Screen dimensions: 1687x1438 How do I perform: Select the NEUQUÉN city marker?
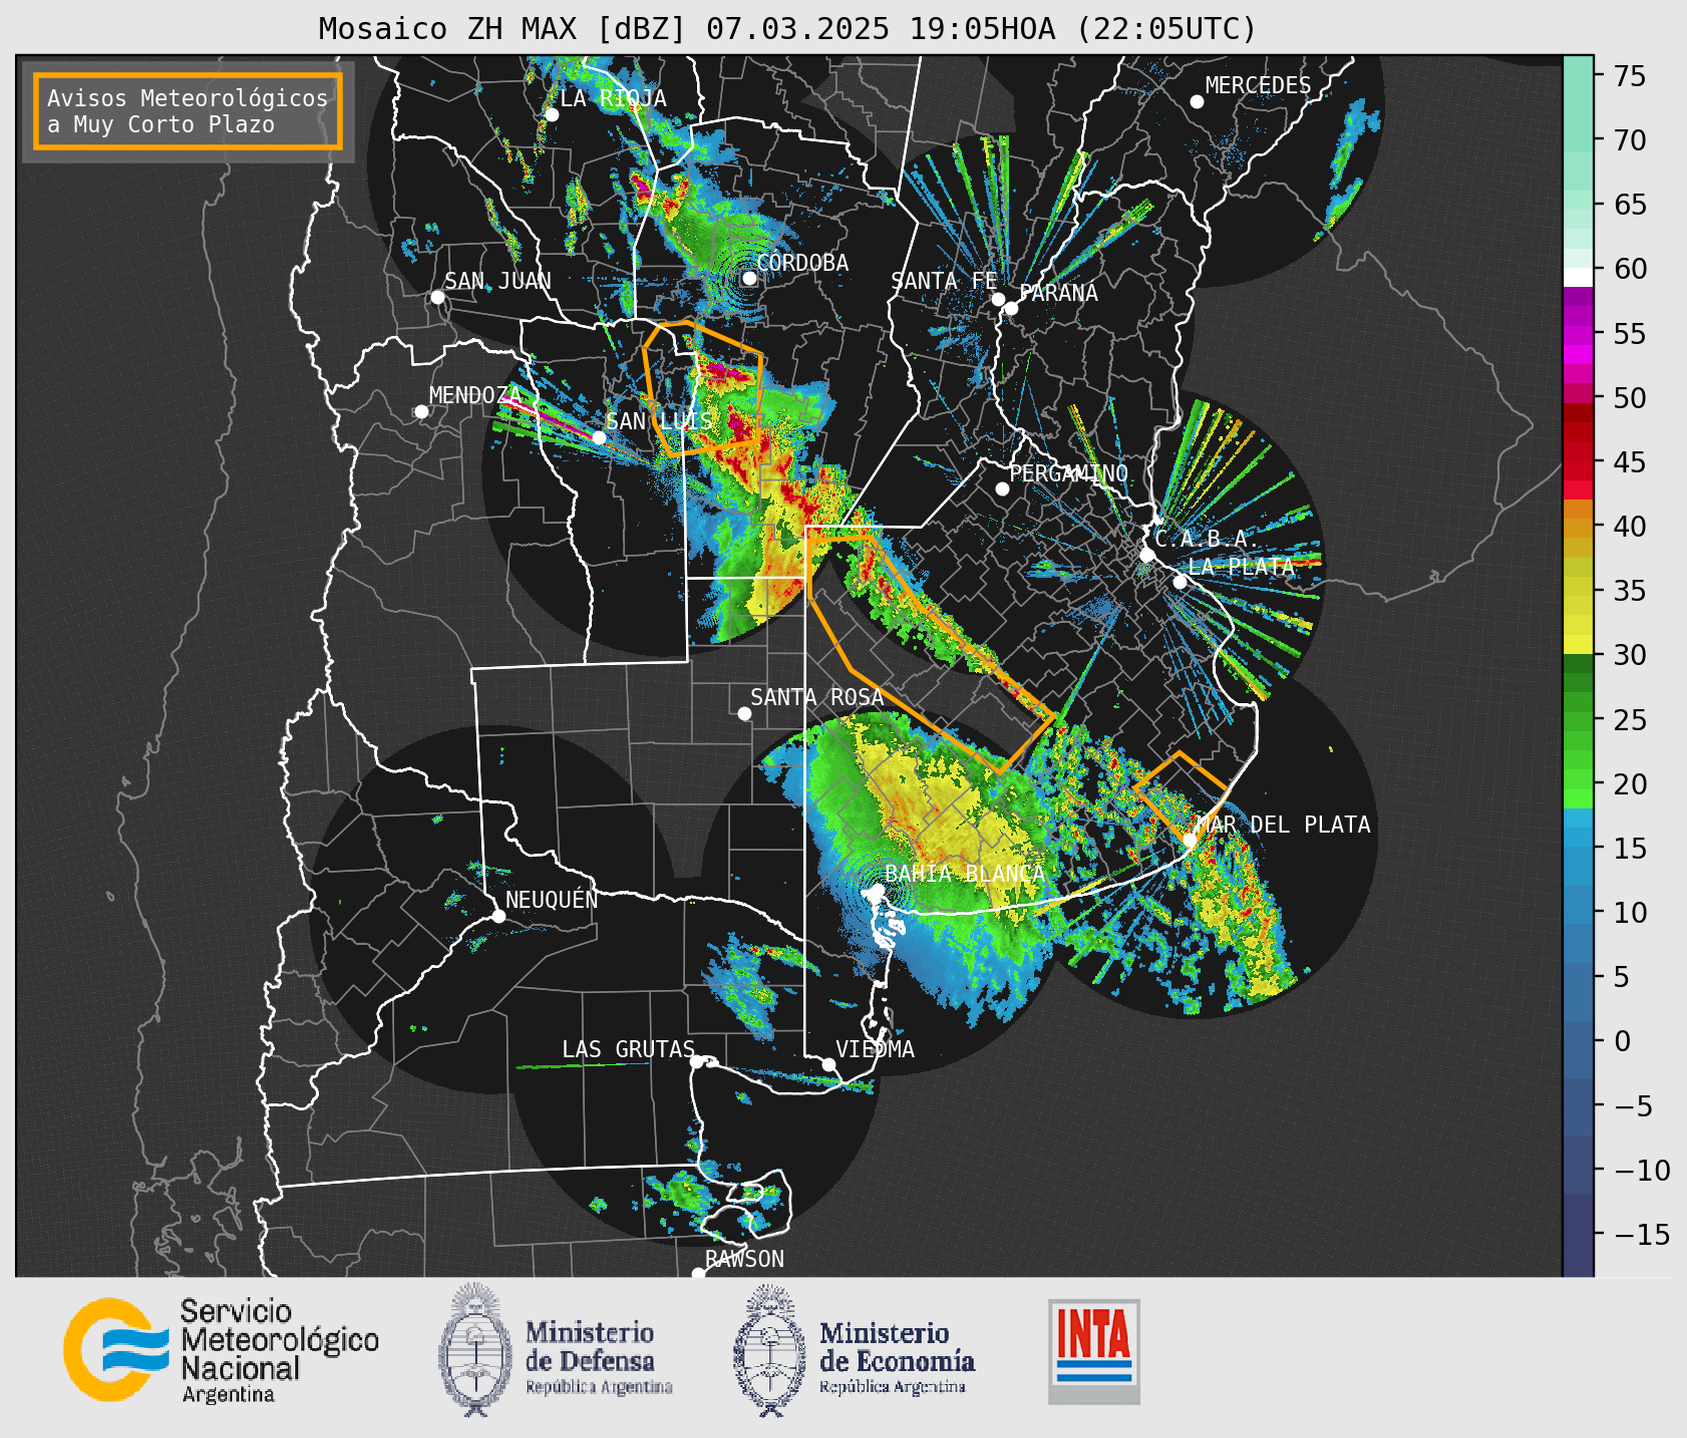[x=498, y=916]
